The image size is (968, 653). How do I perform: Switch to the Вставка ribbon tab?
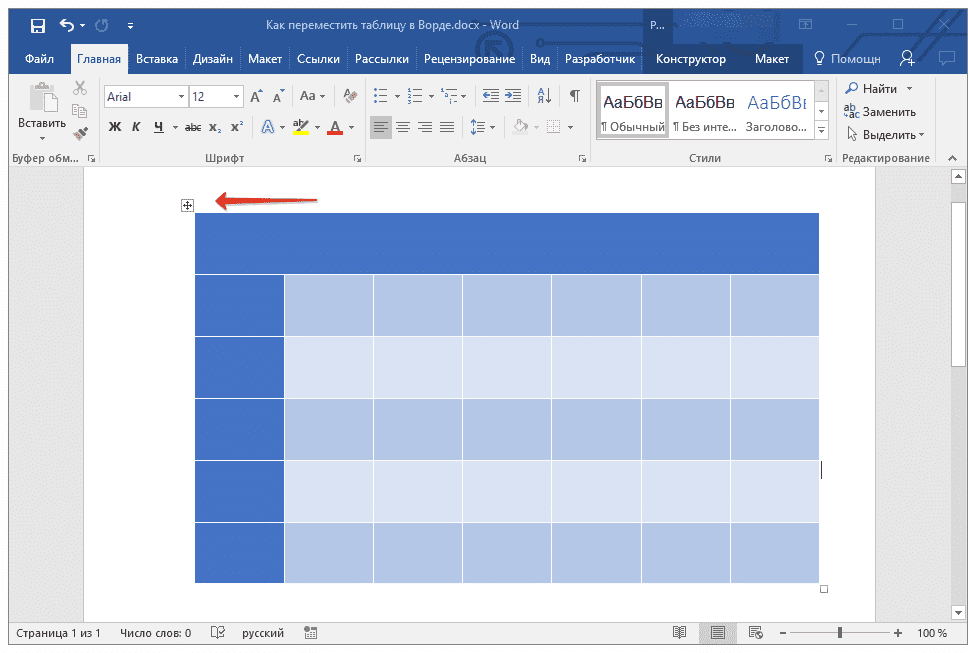[156, 59]
